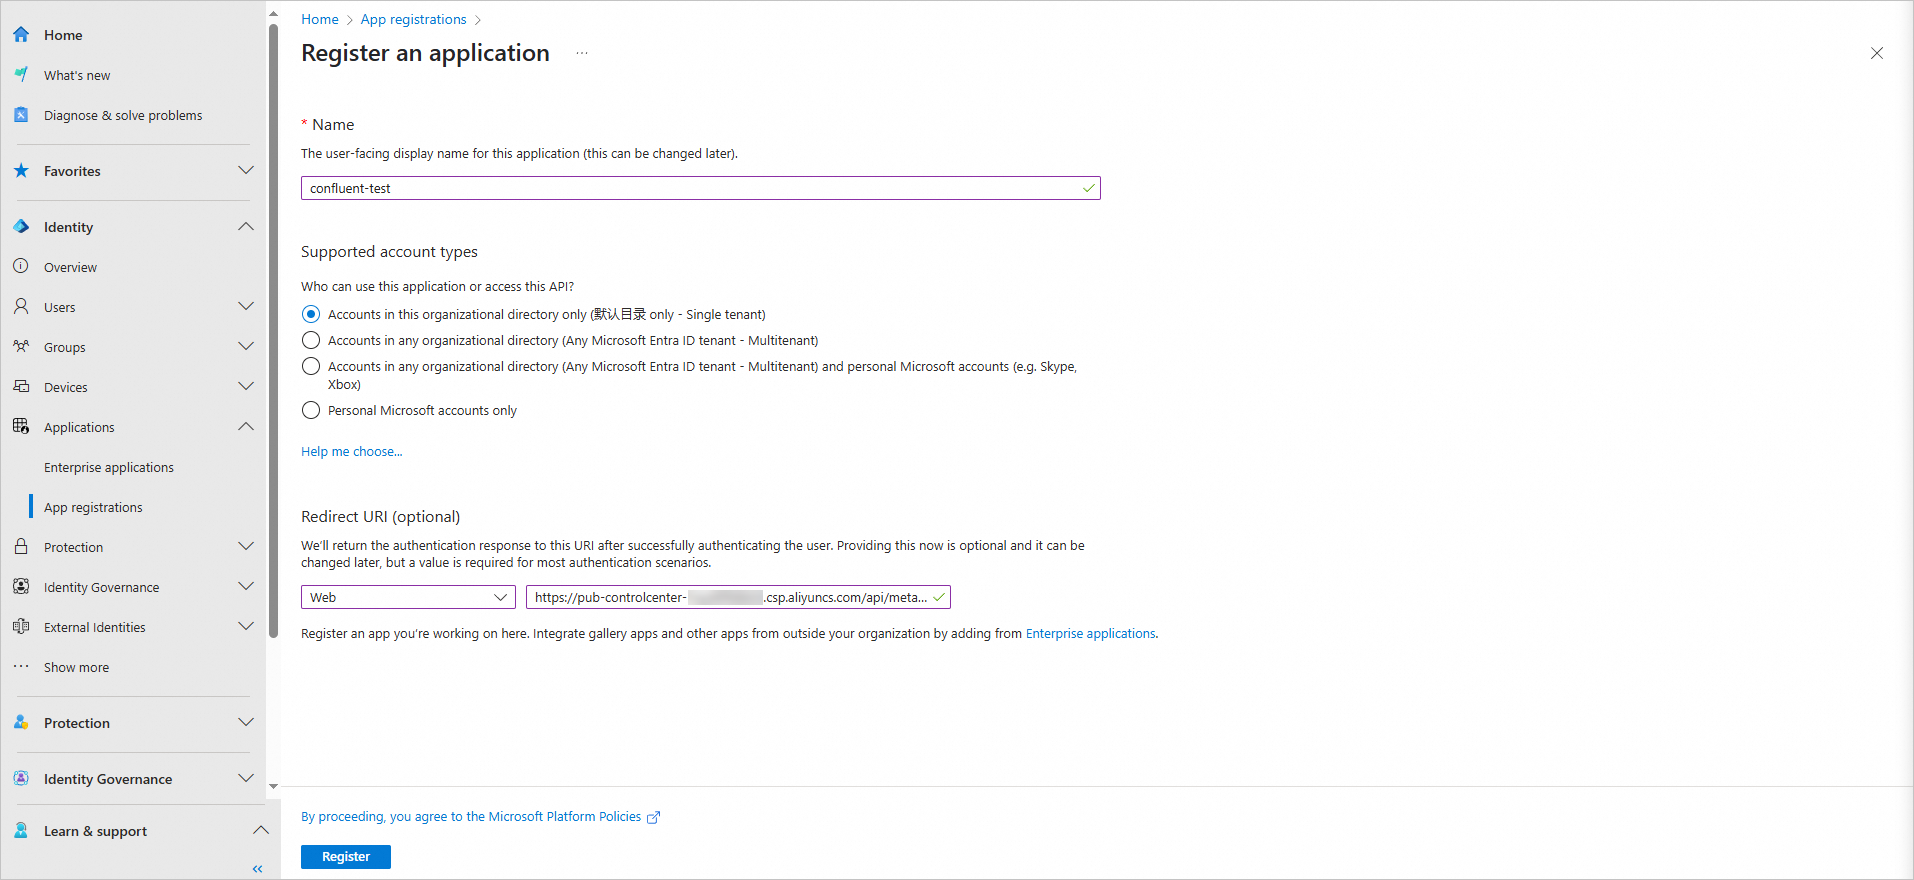Click the Learn & support icon

(21, 830)
